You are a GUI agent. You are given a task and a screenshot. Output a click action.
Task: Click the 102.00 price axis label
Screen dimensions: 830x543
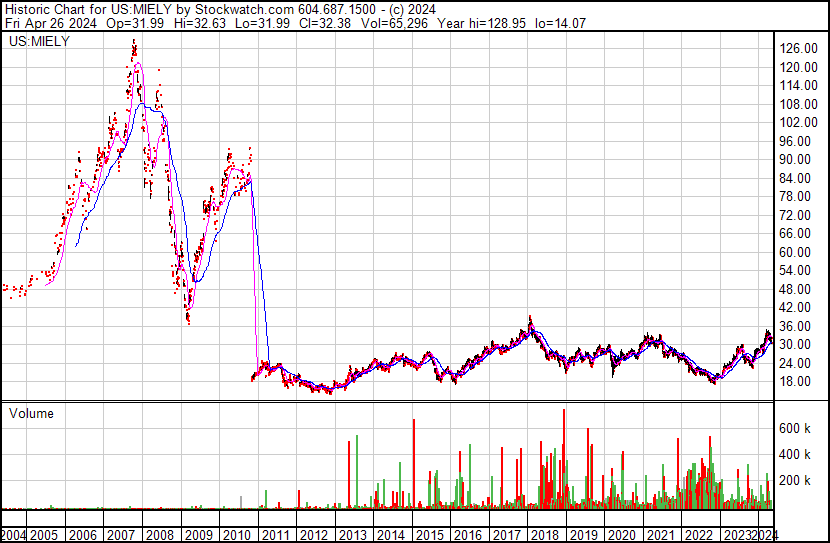(799, 122)
